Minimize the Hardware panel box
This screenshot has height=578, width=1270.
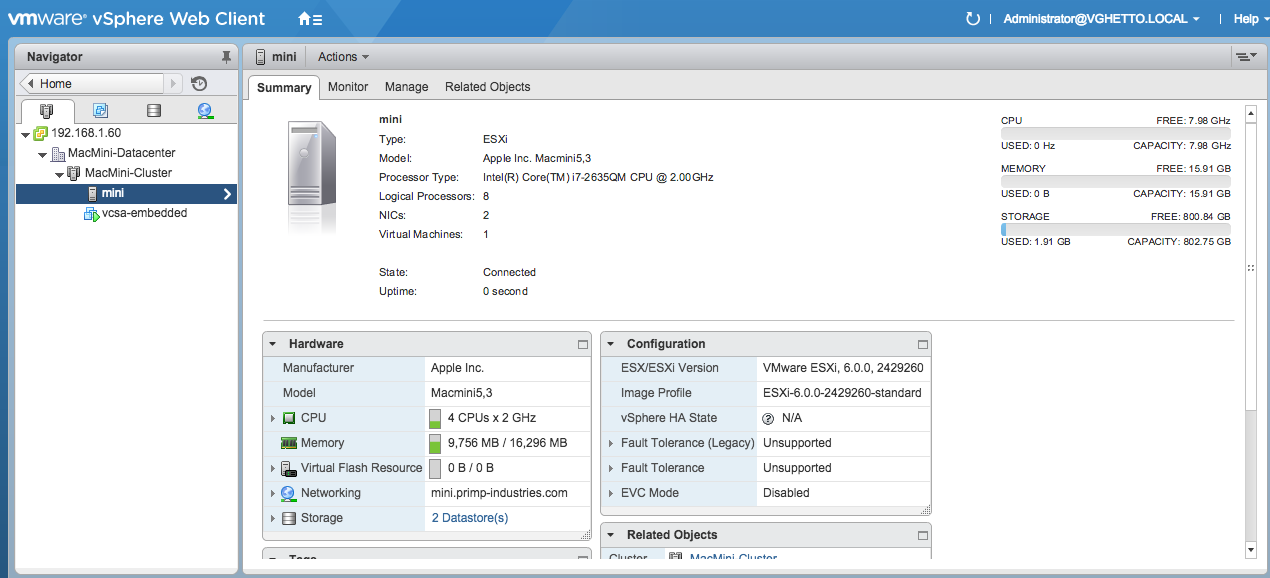click(583, 344)
